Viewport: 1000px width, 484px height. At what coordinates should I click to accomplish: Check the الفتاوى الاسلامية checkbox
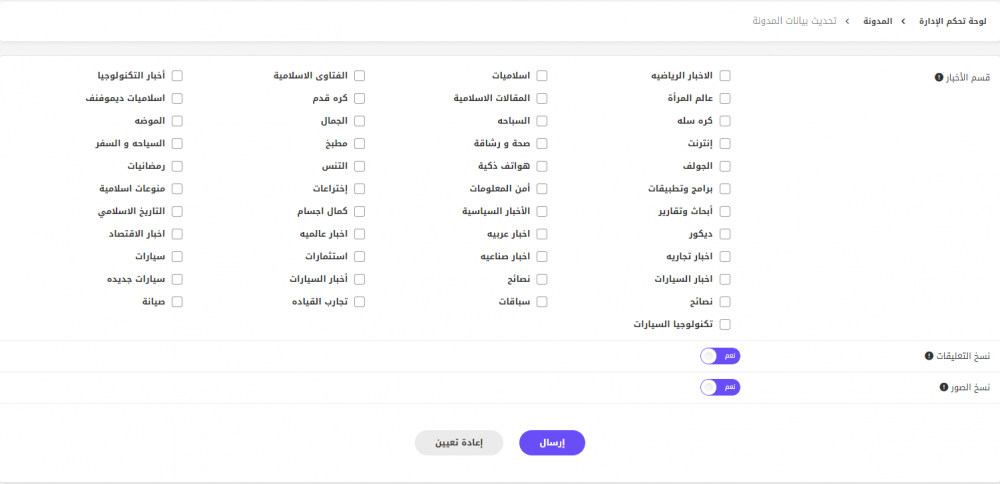[x=360, y=76]
